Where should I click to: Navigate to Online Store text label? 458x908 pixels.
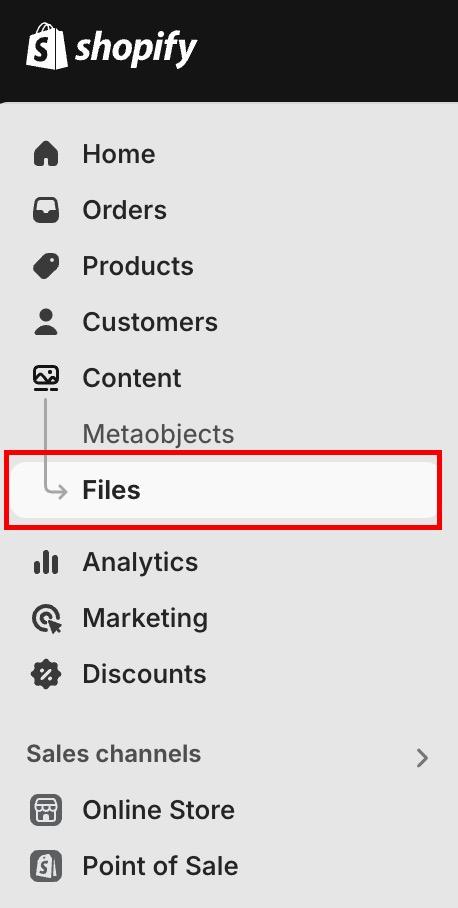(159, 810)
